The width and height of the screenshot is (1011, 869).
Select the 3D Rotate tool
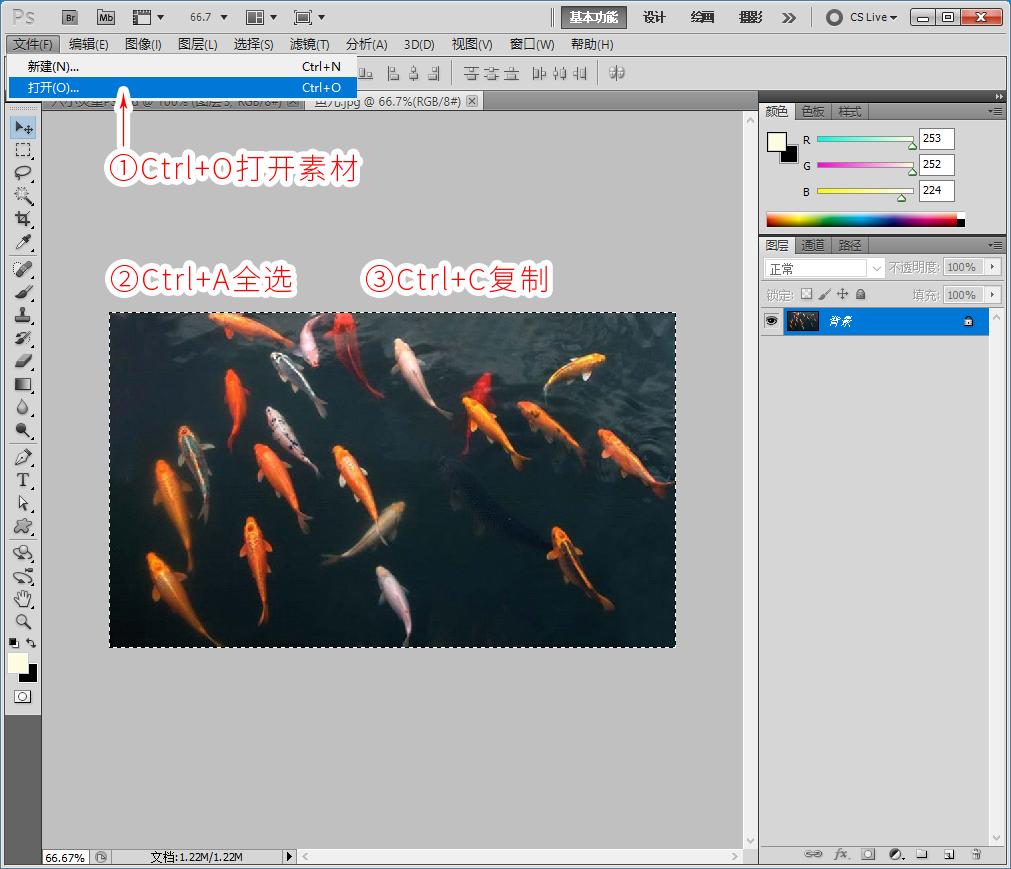coord(23,553)
